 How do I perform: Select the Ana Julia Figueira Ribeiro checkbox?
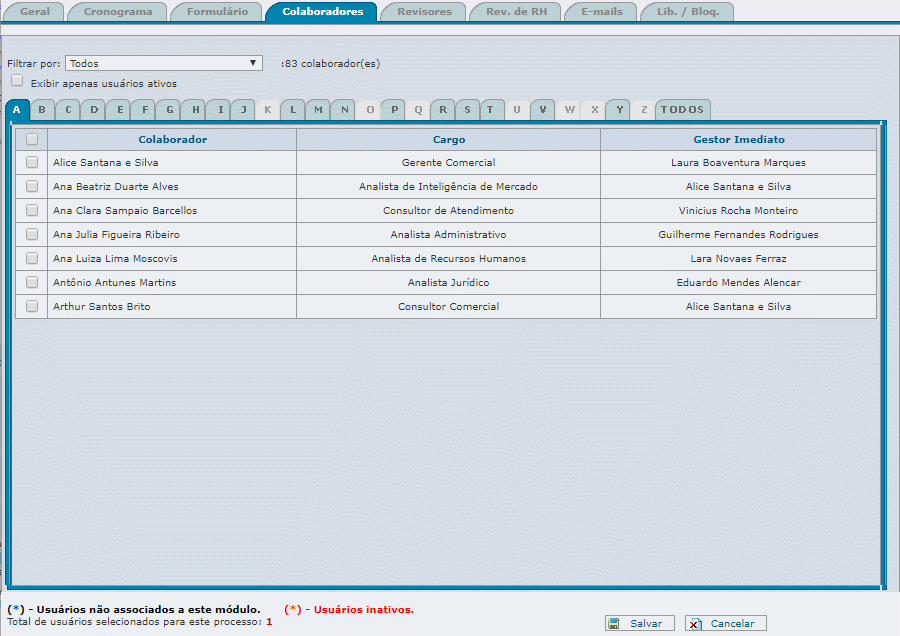[32, 234]
